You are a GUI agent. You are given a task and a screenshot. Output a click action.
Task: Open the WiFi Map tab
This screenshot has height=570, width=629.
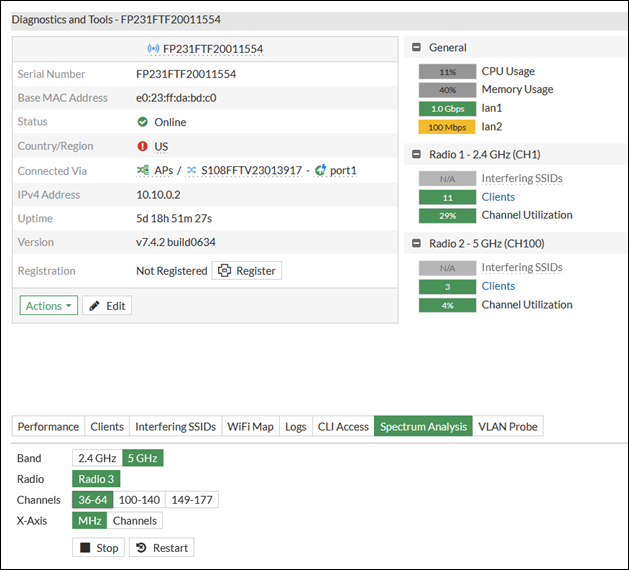pos(249,427)
